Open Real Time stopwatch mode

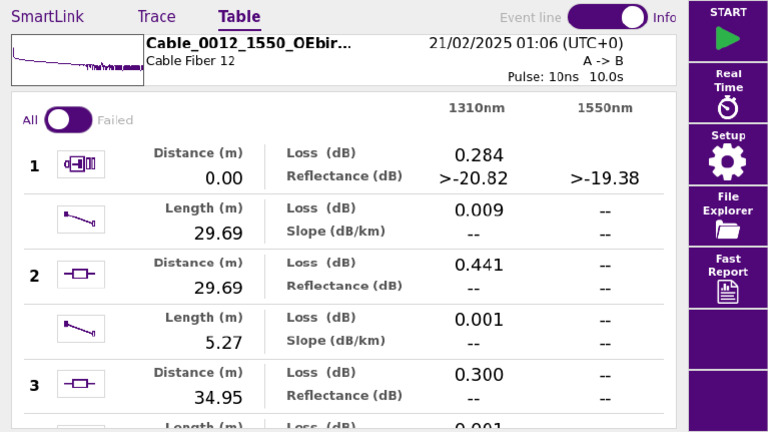point(728,93)
